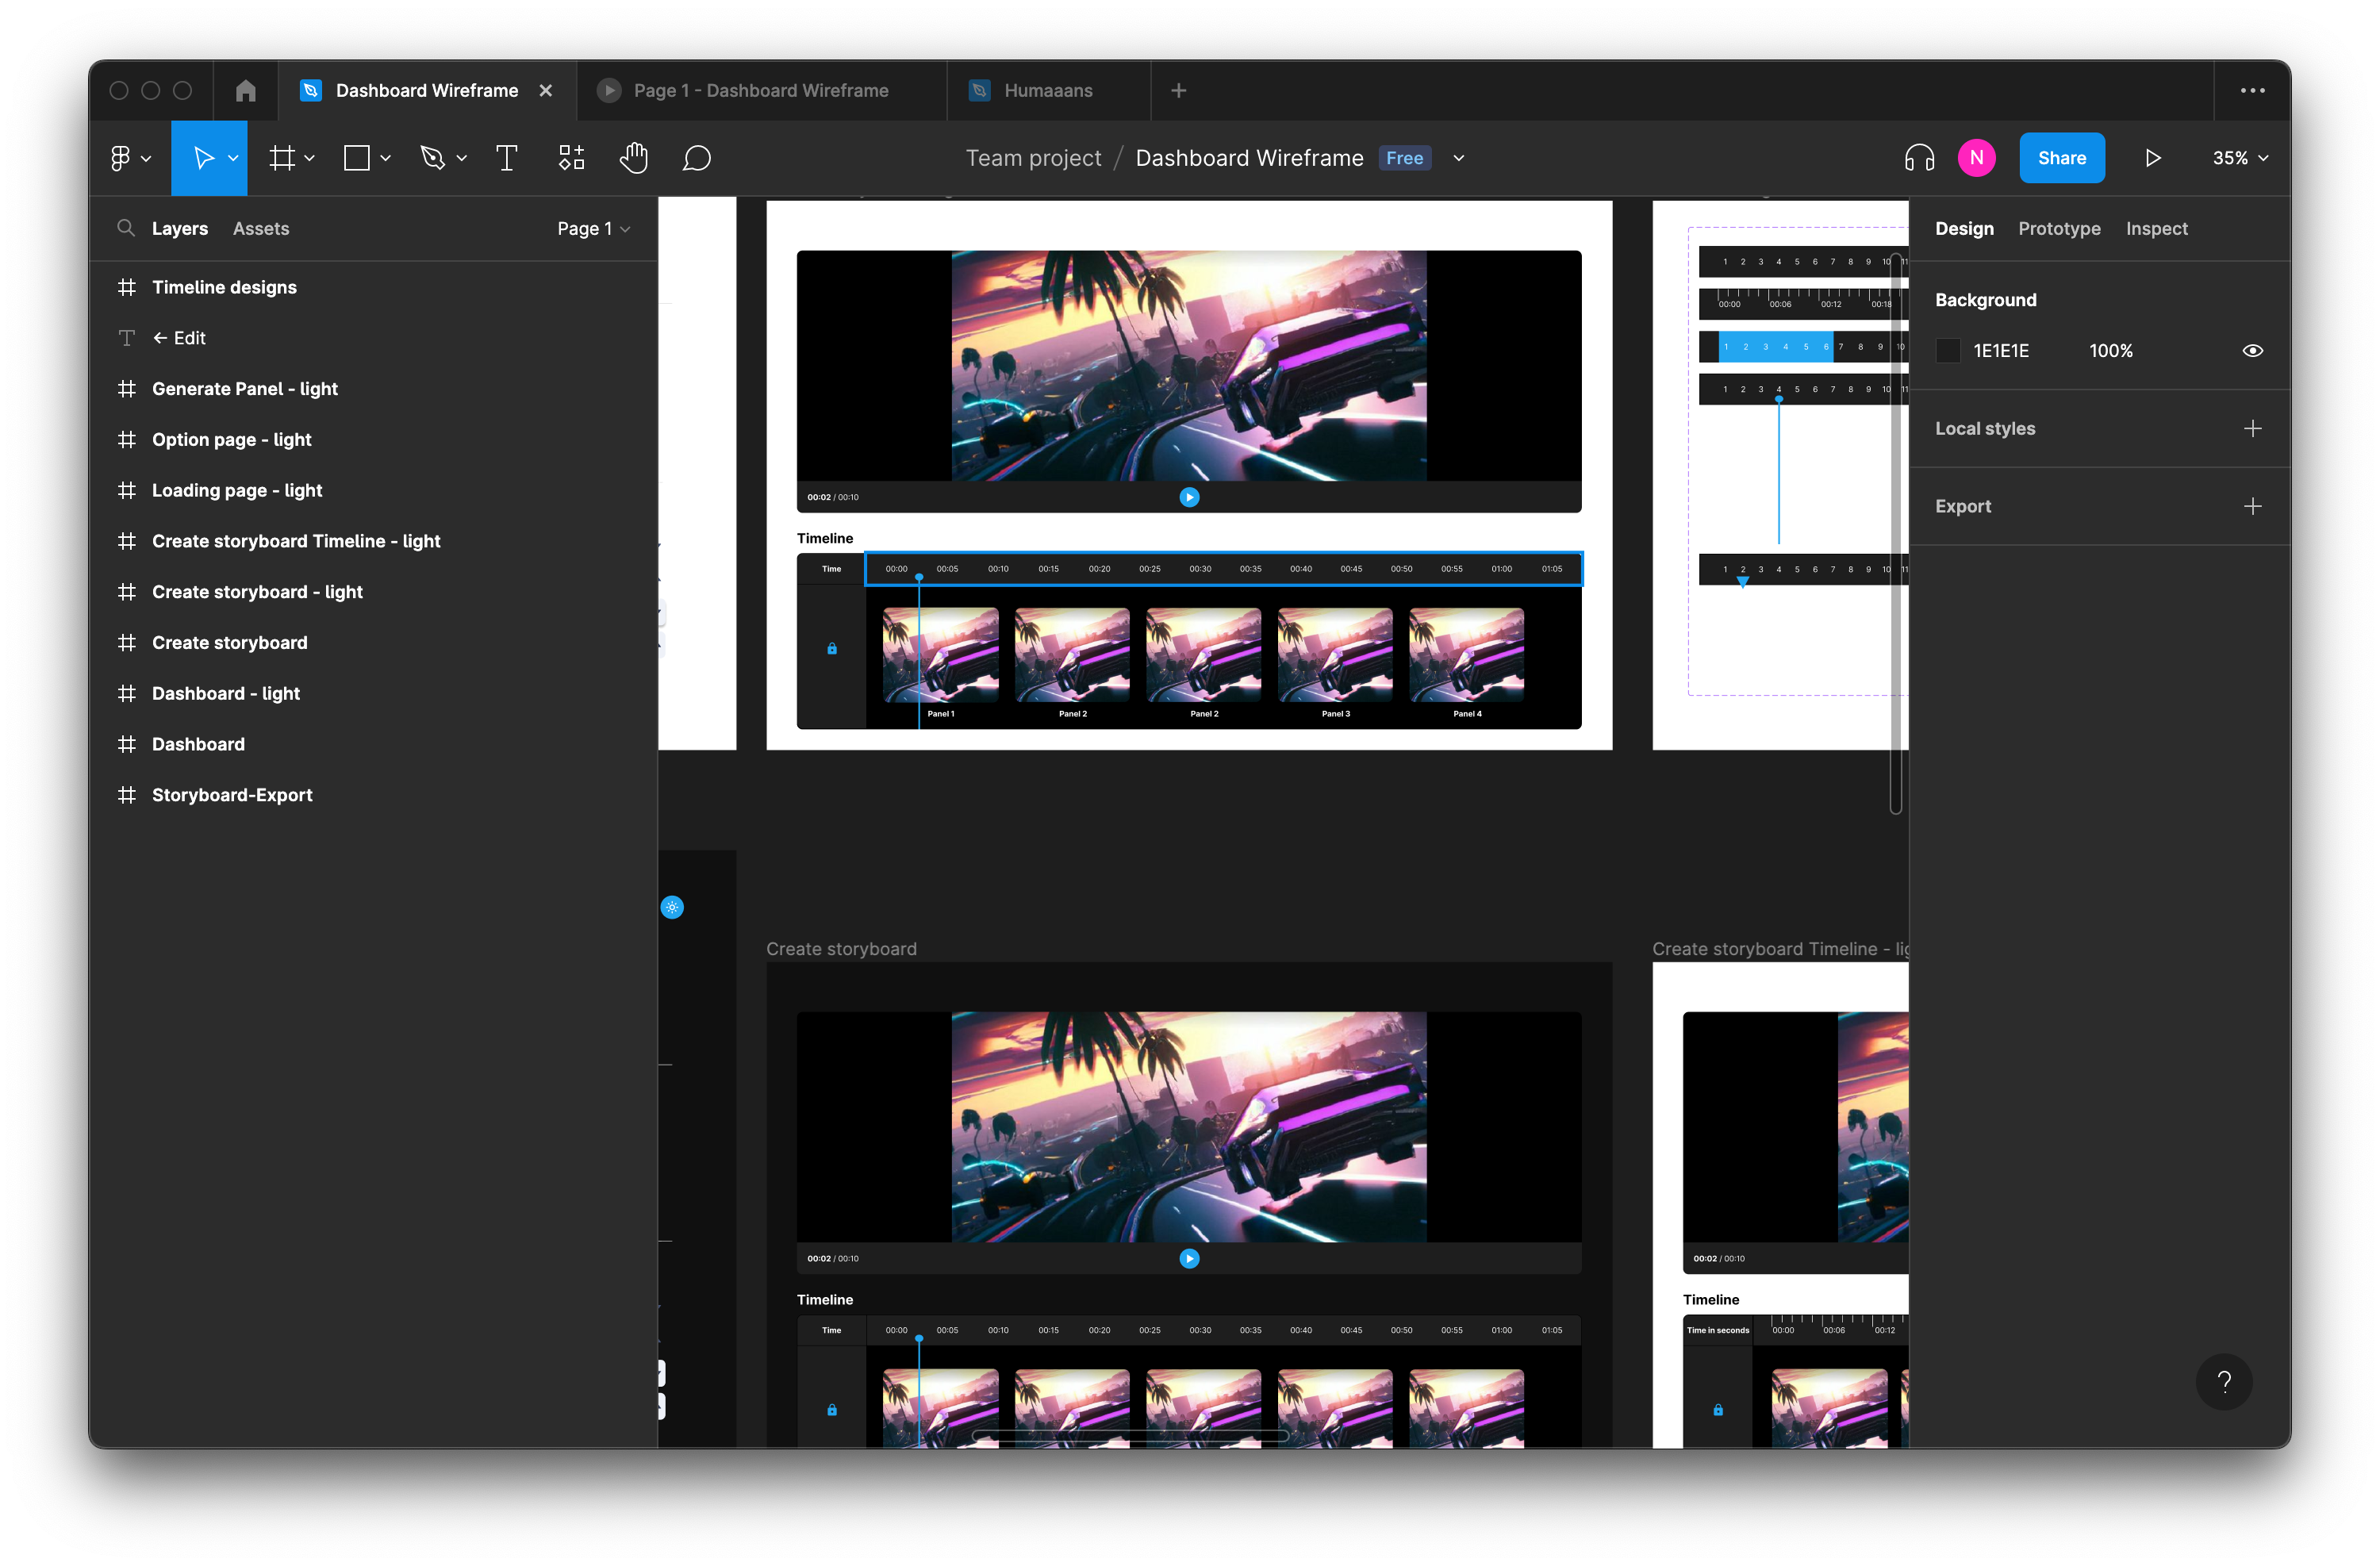Switch to the Prototype tab
2380x1566 pixels.
(x=2058, y=229)
